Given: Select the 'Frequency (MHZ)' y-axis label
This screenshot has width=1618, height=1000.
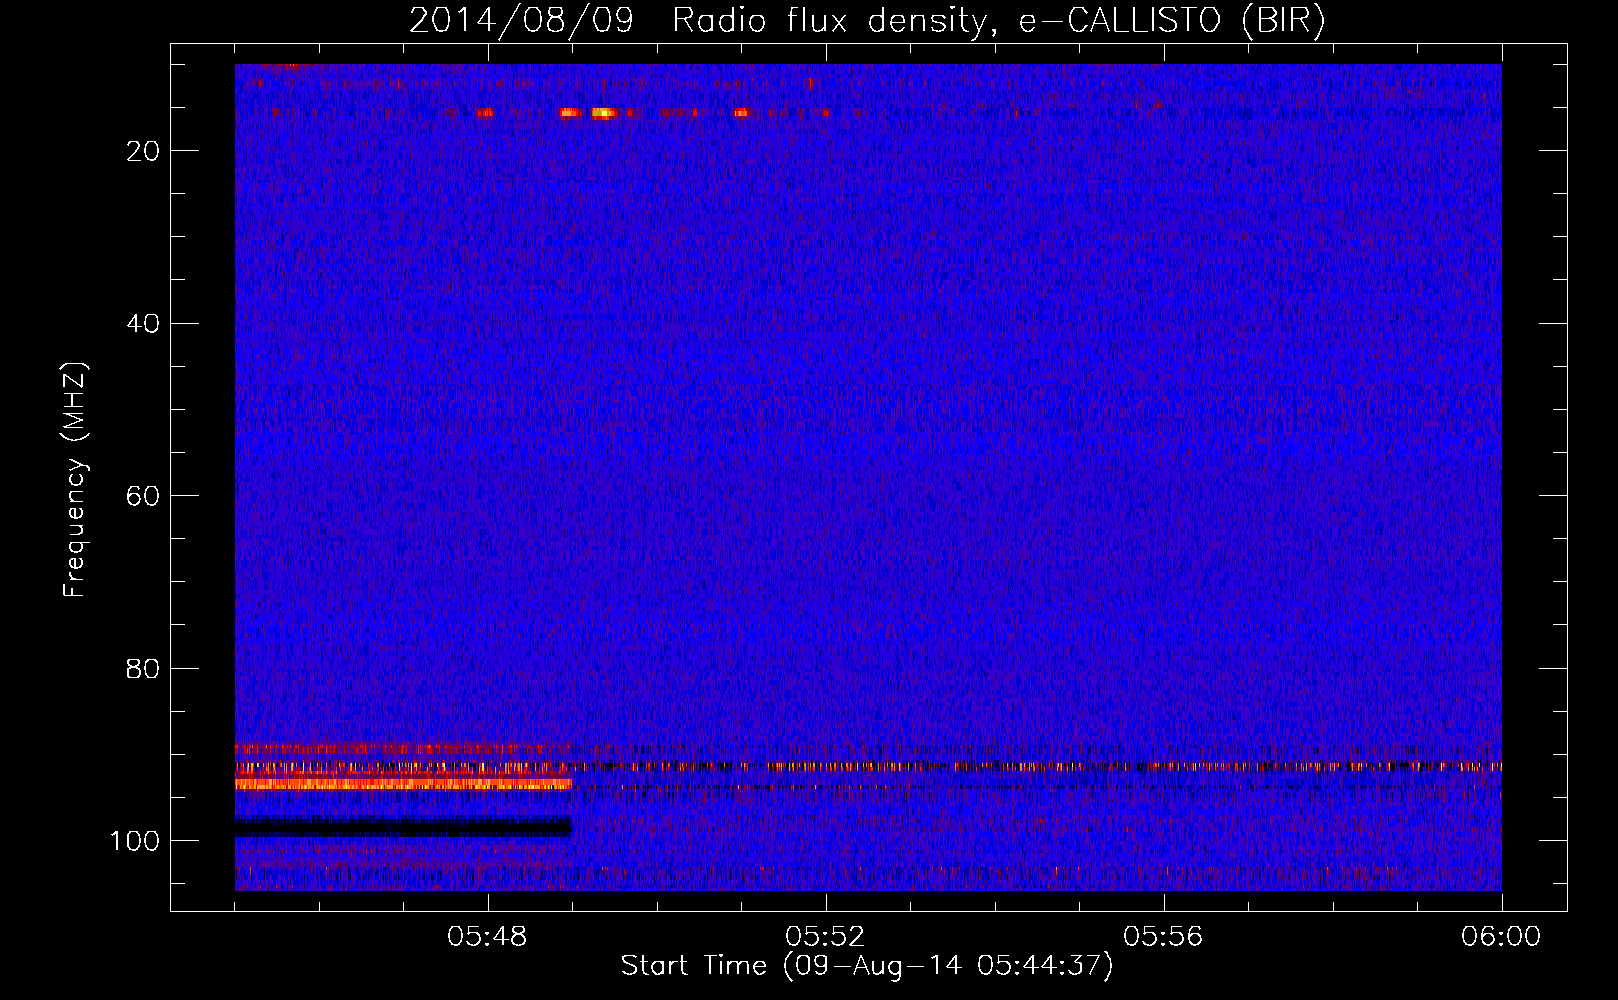Looking at the screenshot, I should pos(75,480).
